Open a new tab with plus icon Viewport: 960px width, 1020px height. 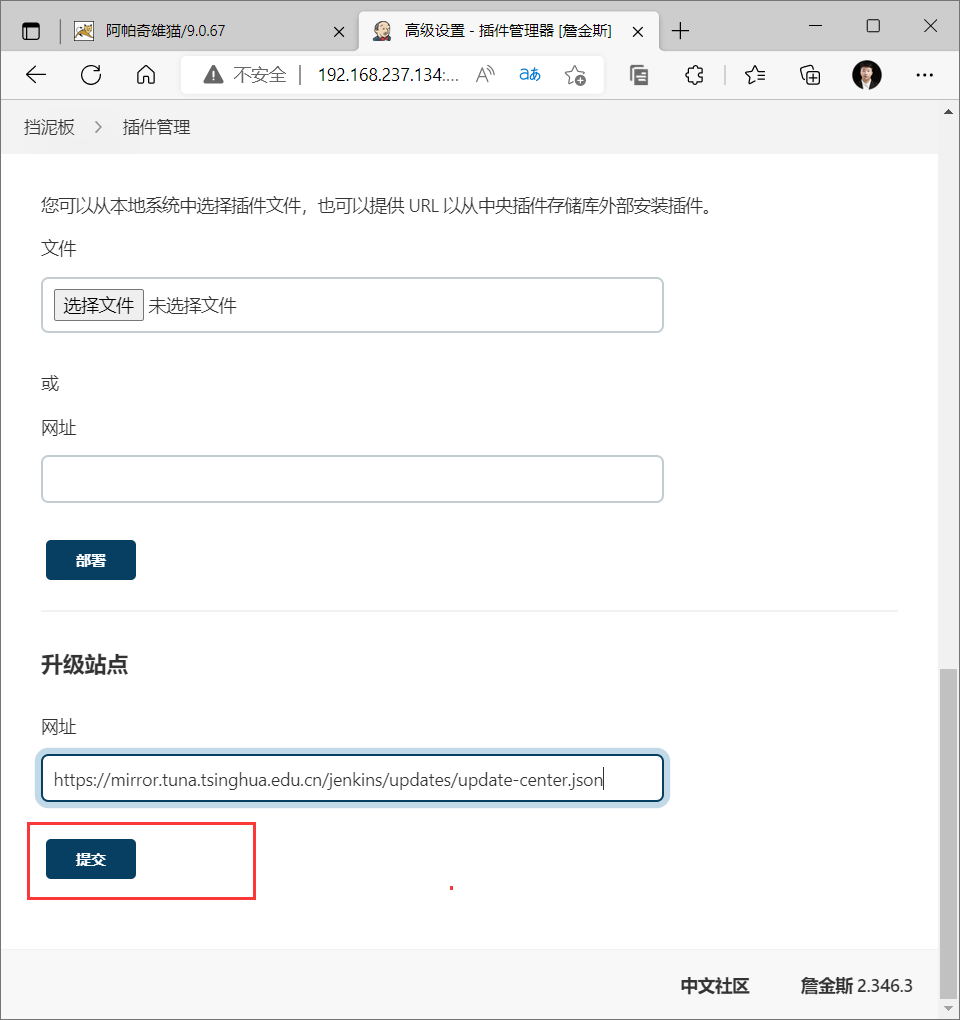(680, 31)
